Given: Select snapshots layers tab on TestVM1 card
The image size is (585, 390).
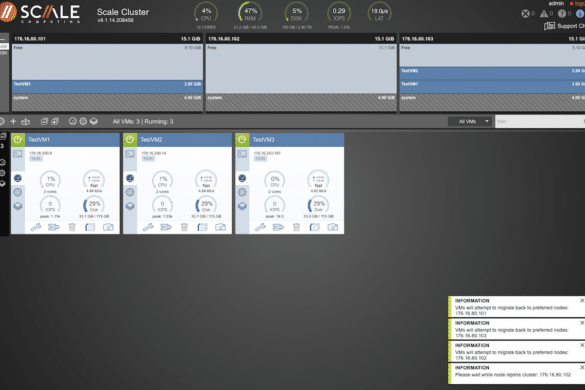Looking at the screenshot, I should click(x=18, y=206).
